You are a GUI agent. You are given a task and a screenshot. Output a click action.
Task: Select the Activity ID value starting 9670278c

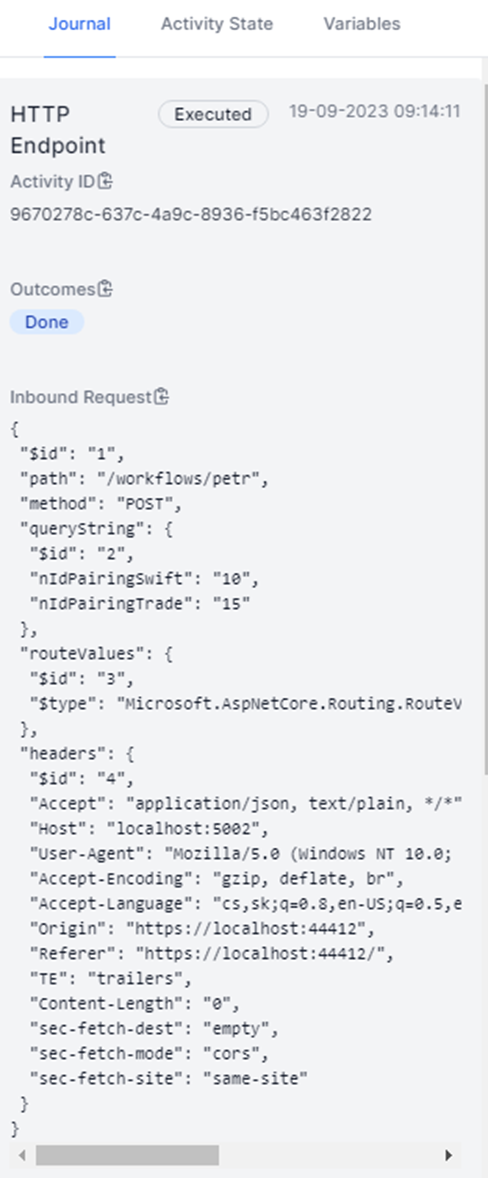(191, 215)
